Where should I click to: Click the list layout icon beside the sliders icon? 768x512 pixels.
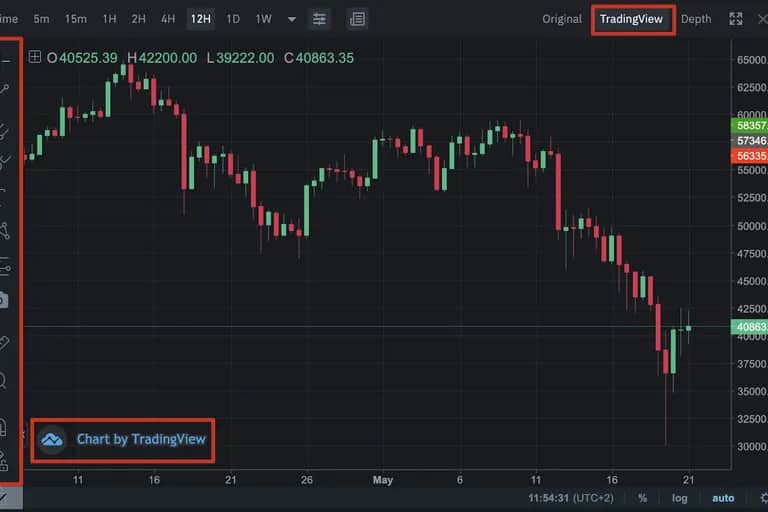[357, 19]
